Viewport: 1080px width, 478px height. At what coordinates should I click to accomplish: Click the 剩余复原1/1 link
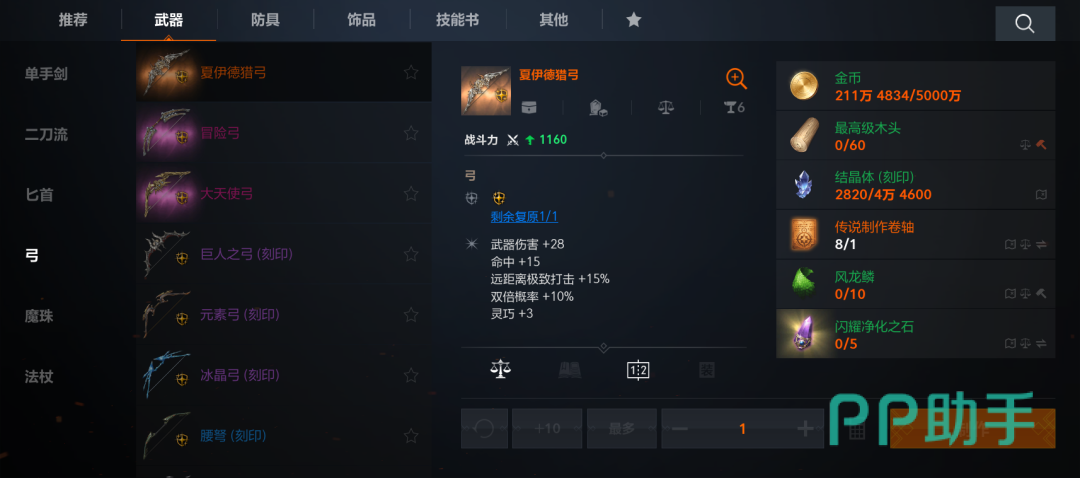(524, 216)
